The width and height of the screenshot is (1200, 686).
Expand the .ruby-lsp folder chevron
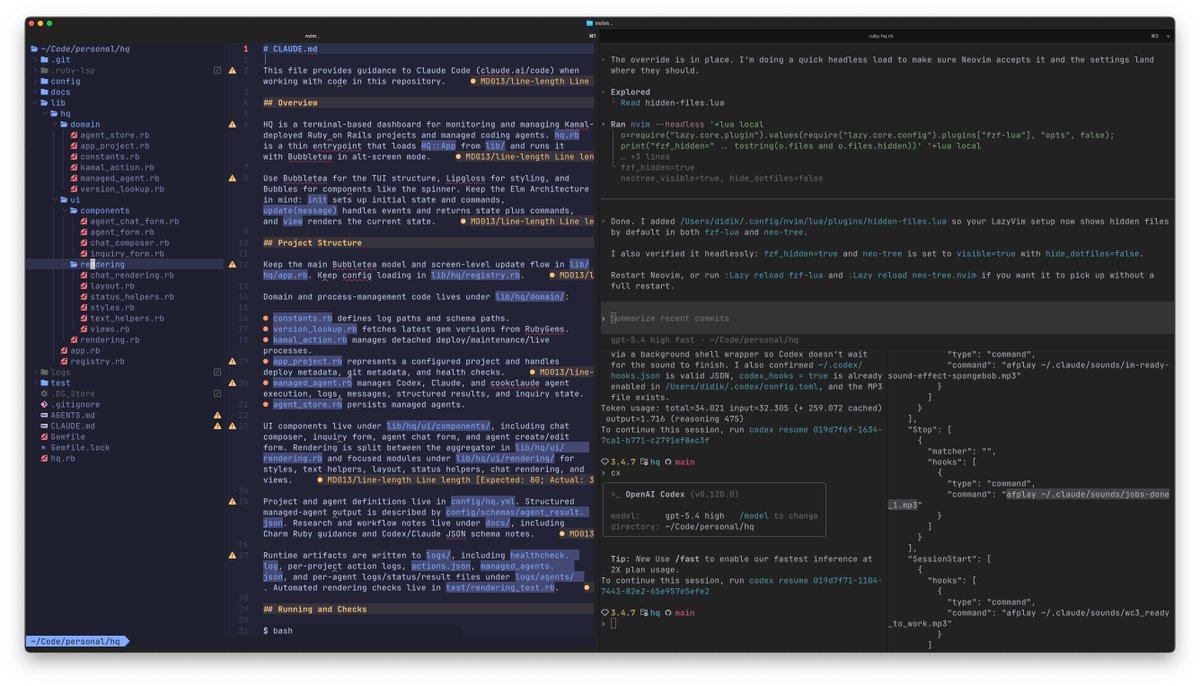(35, 70)
